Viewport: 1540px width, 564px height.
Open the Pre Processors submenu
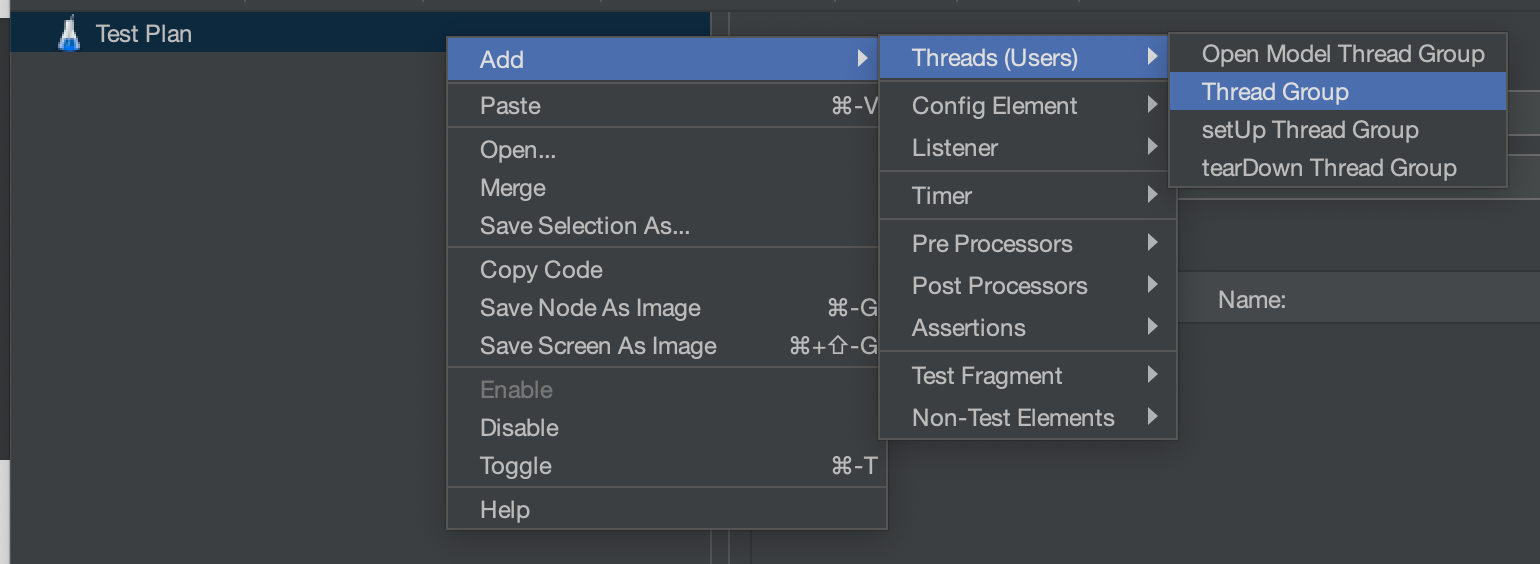coord(1028,244)
